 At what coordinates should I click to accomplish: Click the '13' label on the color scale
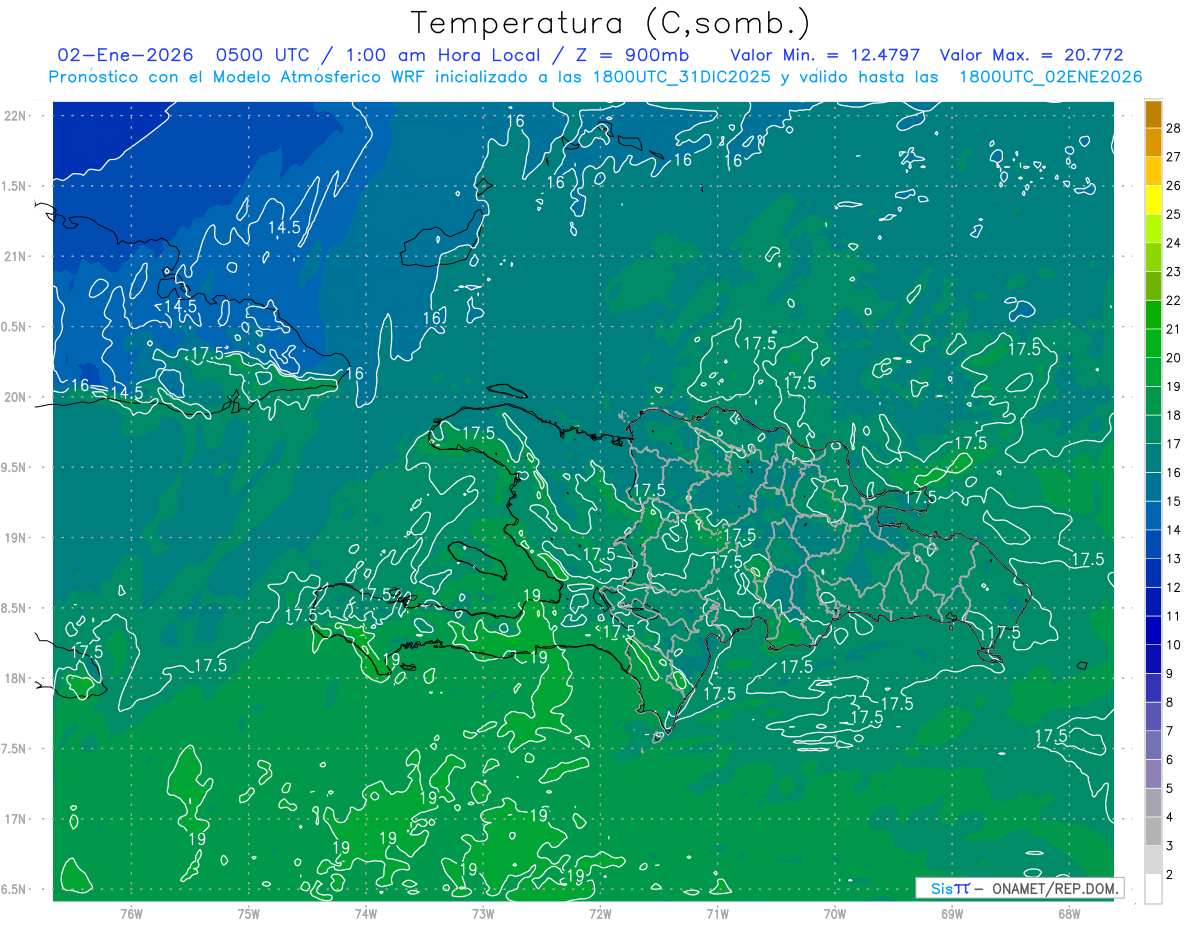point(1174,558)
